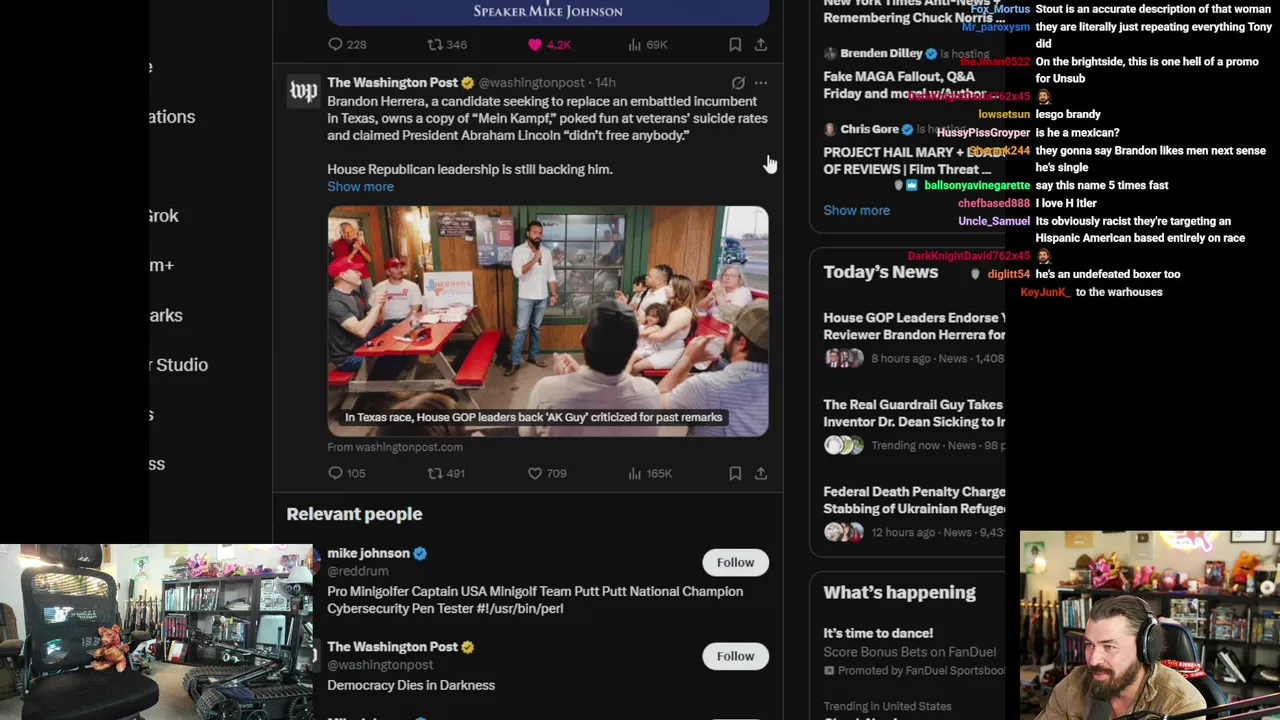Open Studio item in left navigation

178,365
